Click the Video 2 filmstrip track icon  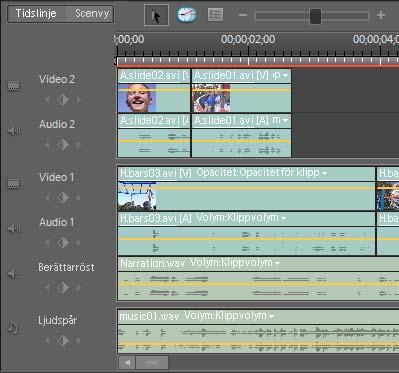point(14,86)
